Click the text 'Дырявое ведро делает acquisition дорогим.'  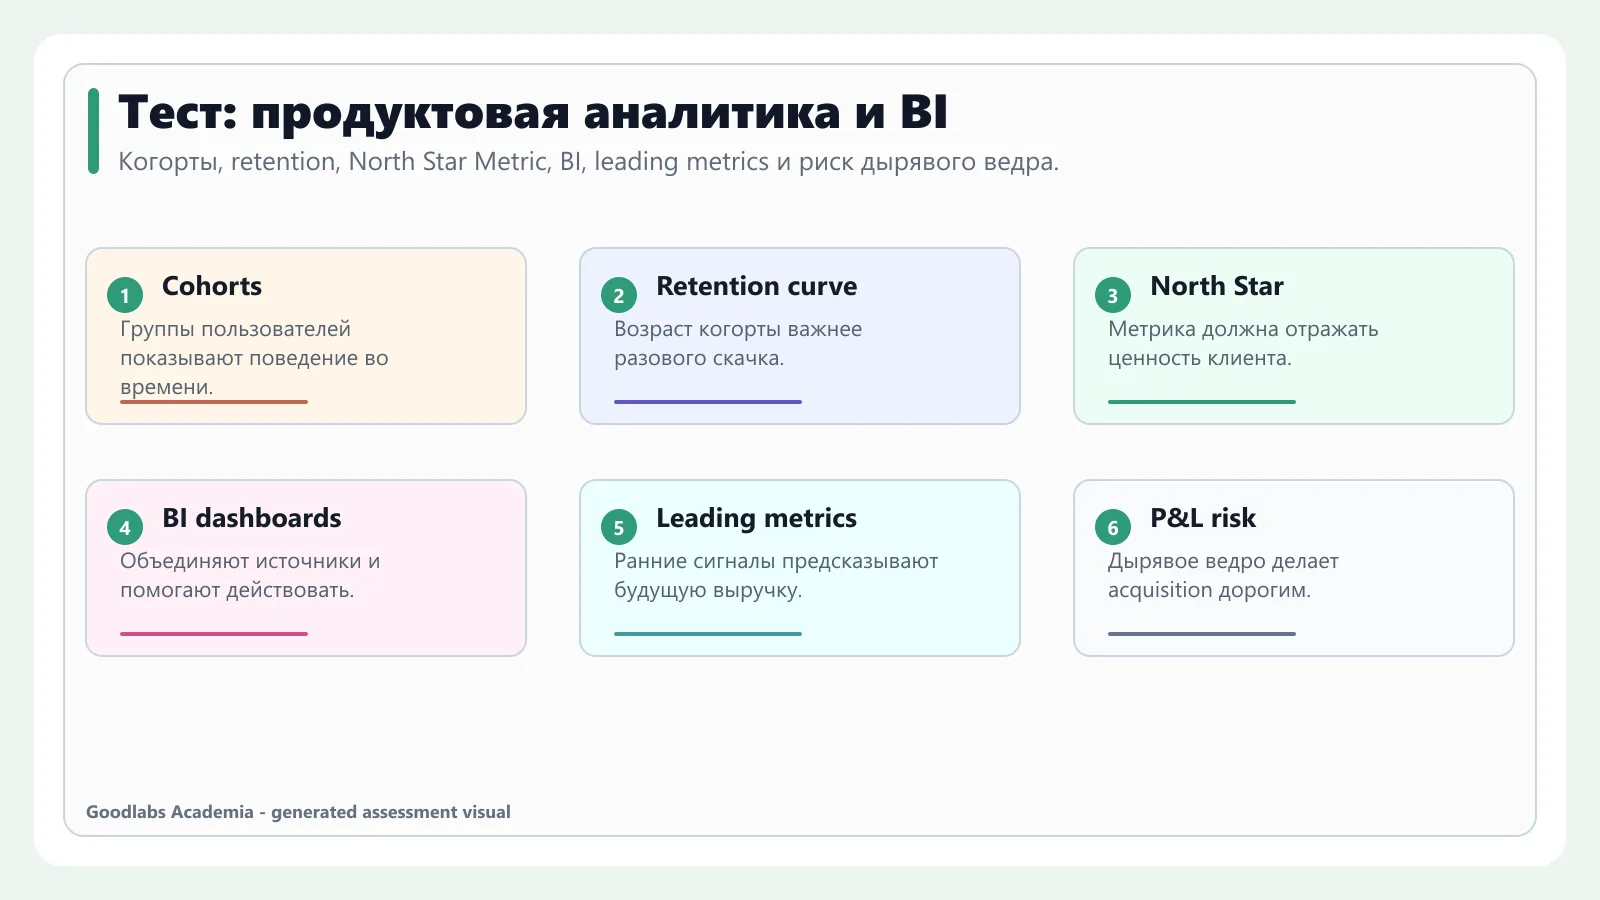(x=1223, y=575)
